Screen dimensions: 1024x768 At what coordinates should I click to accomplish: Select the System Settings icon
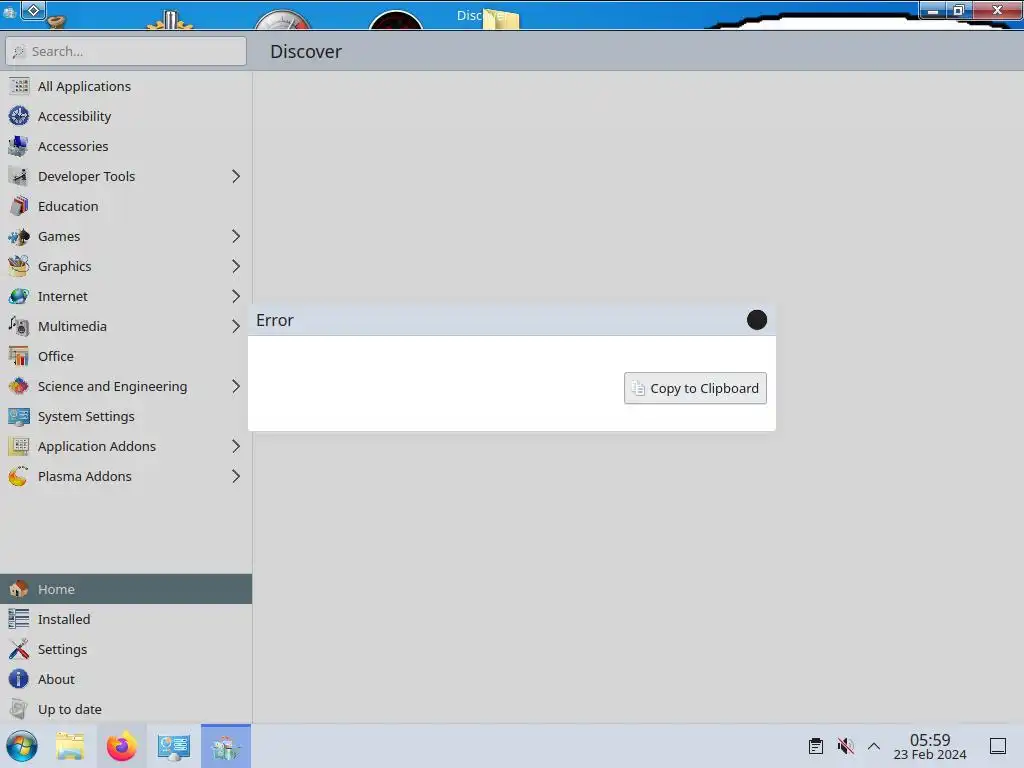(19, 417)
